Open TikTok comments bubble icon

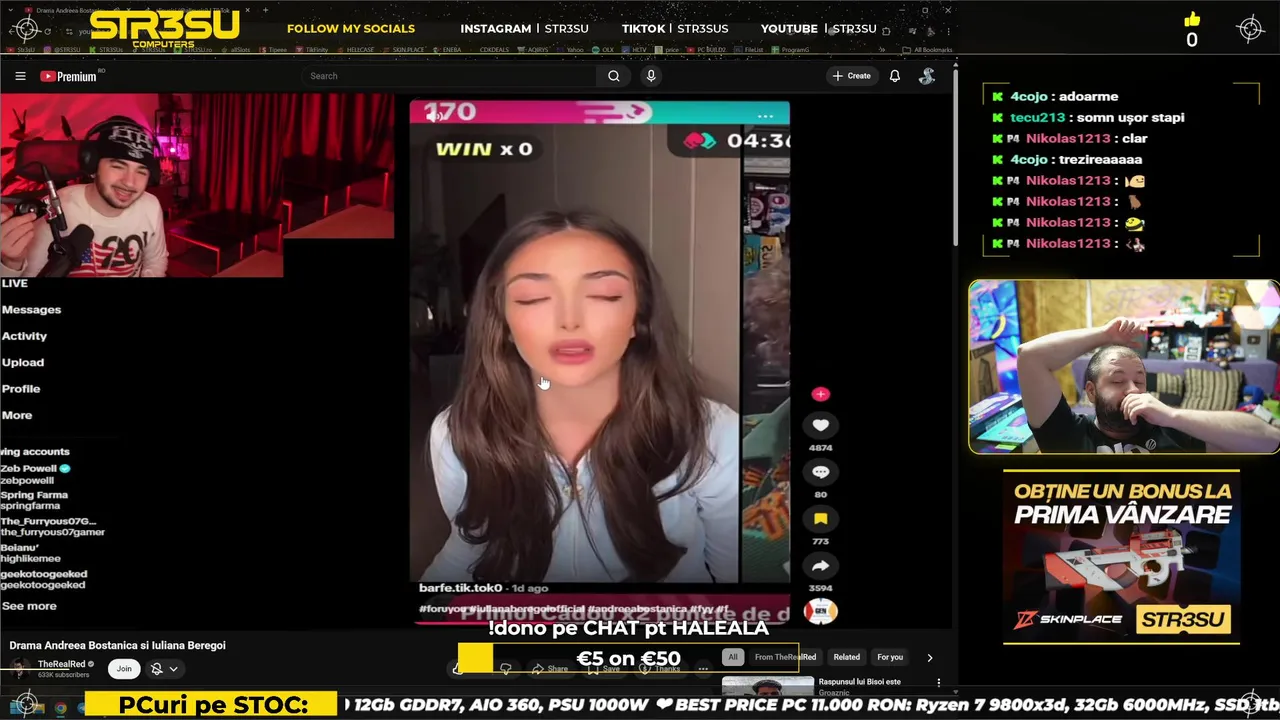[820, 472]
